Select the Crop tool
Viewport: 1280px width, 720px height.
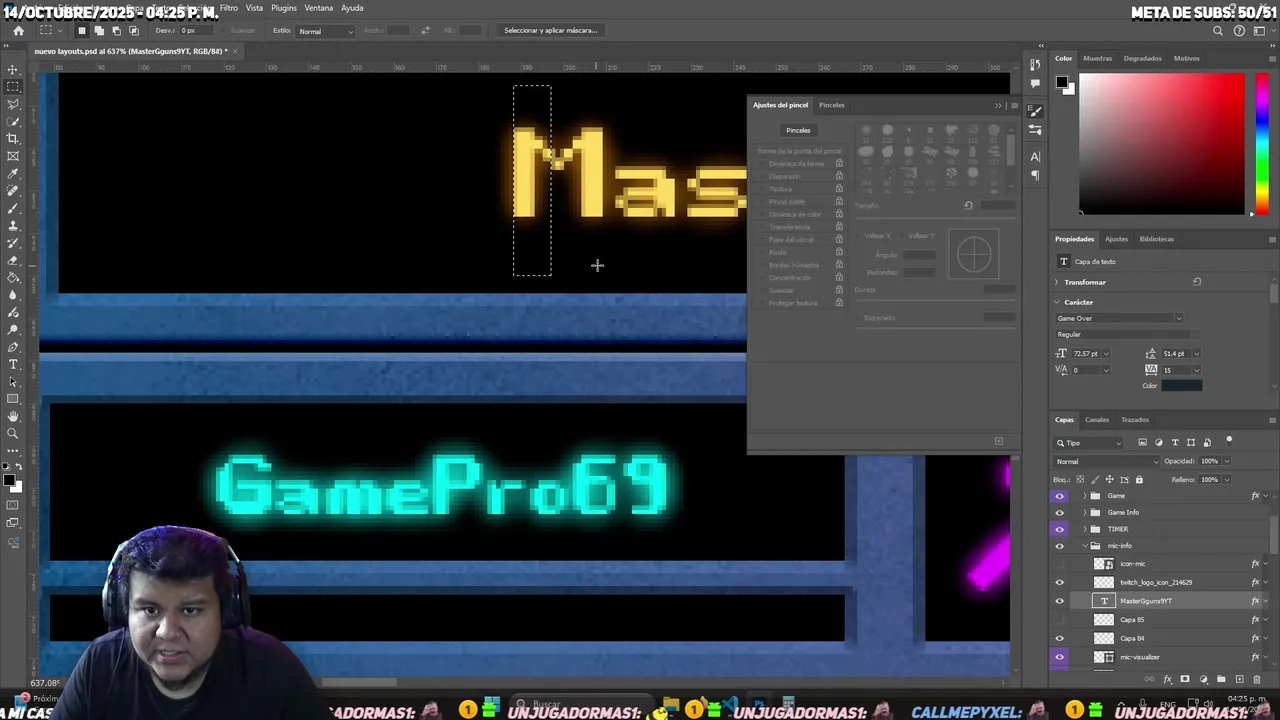coord(13,139)
